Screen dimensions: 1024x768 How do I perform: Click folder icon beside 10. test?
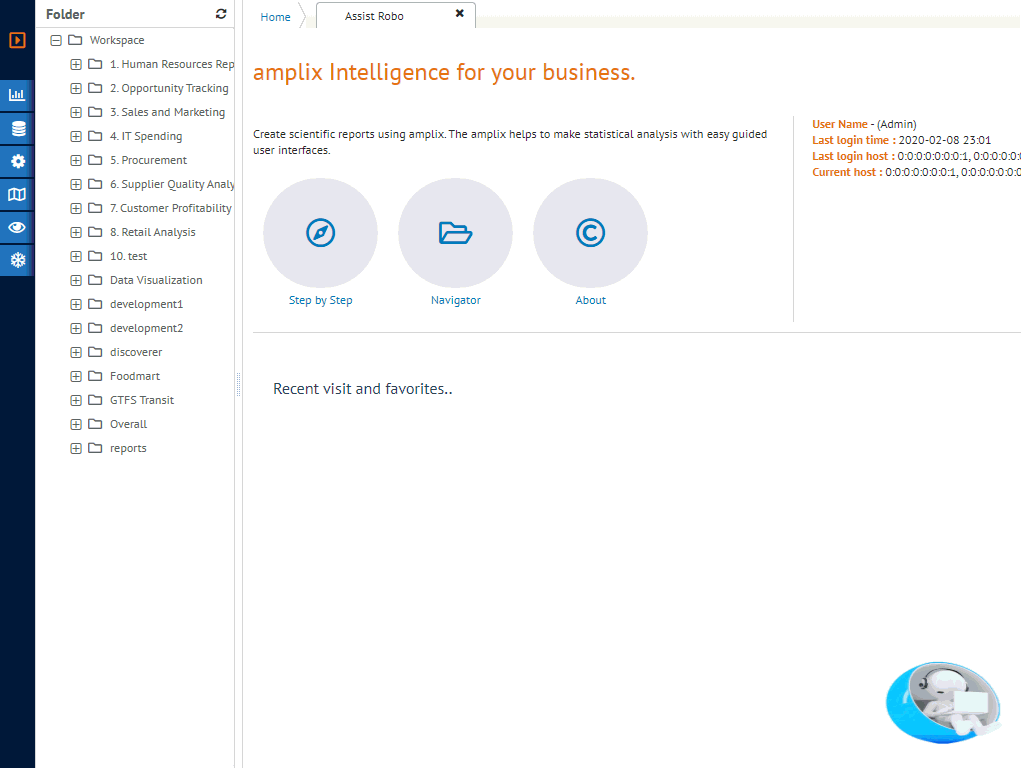(95, 256)
